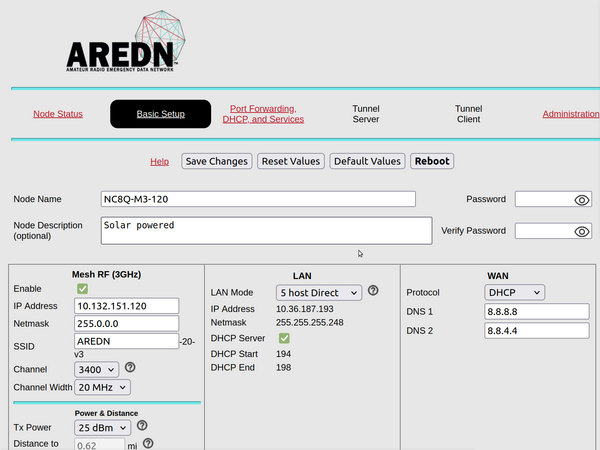Click the Distance 0.62 field

point(99,445)
